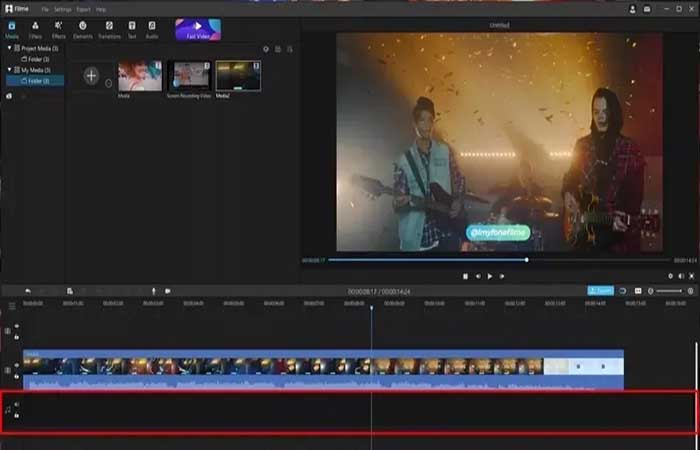Click the music note audio track icon
This screenshot has width=700, height=450.
[7, 410]
